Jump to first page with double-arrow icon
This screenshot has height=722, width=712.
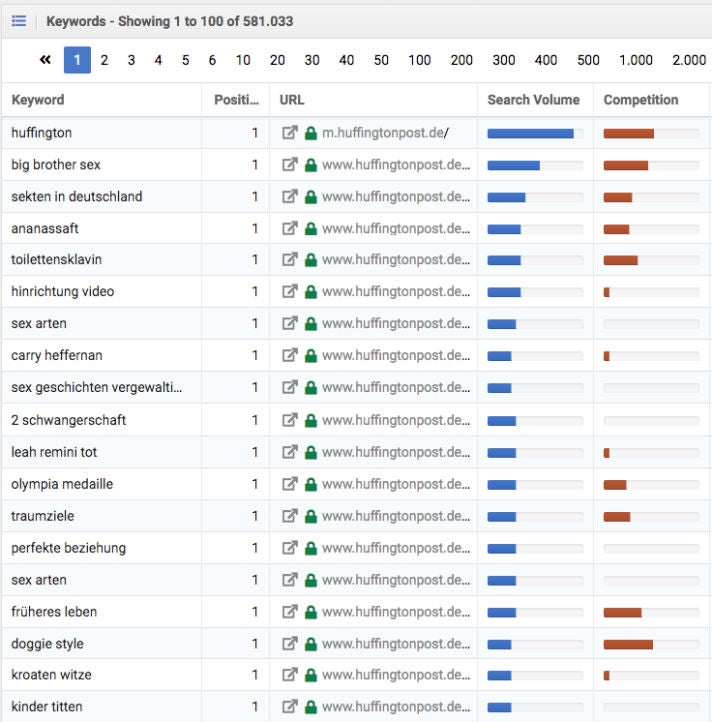tap(45, 60)
